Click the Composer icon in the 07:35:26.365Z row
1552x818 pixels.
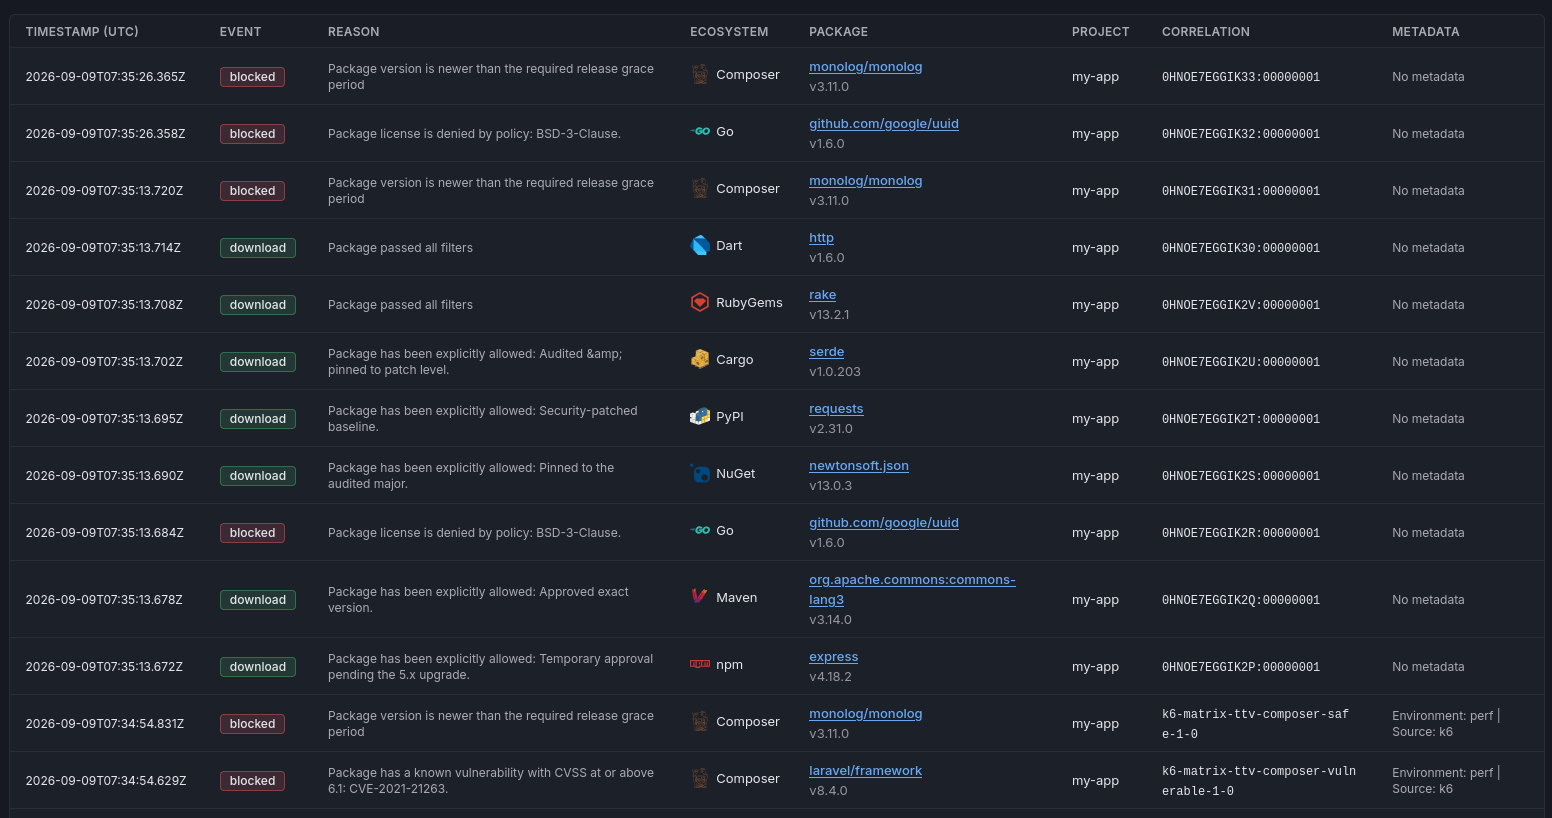coord(700,75)
